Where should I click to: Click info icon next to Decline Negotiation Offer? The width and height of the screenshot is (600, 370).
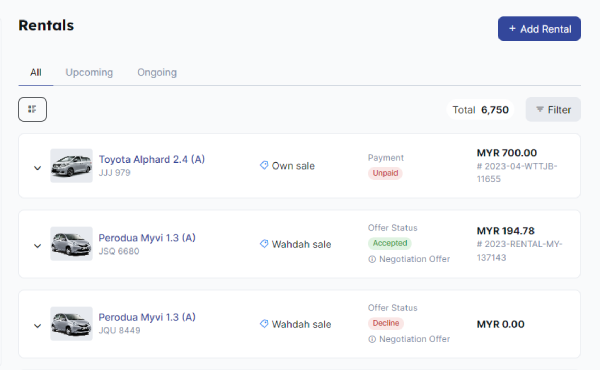pos(372,339)
